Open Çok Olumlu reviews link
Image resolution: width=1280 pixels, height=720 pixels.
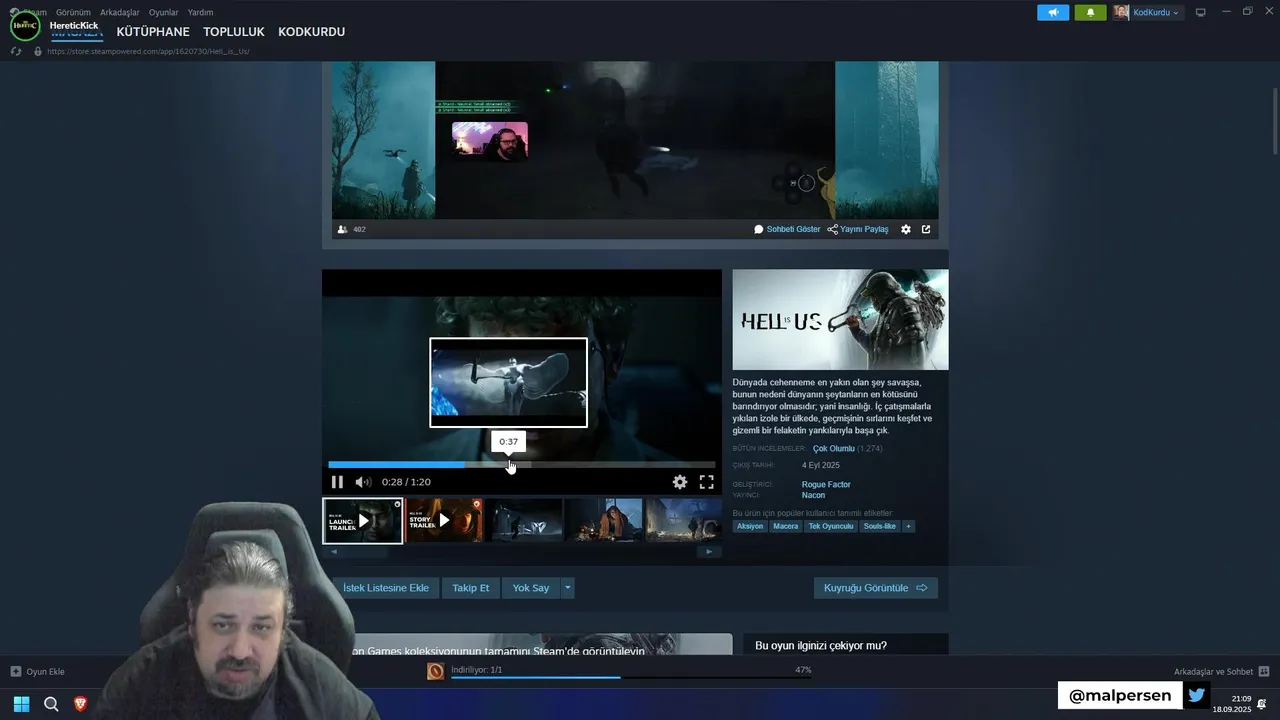click(x=834, y=449)
